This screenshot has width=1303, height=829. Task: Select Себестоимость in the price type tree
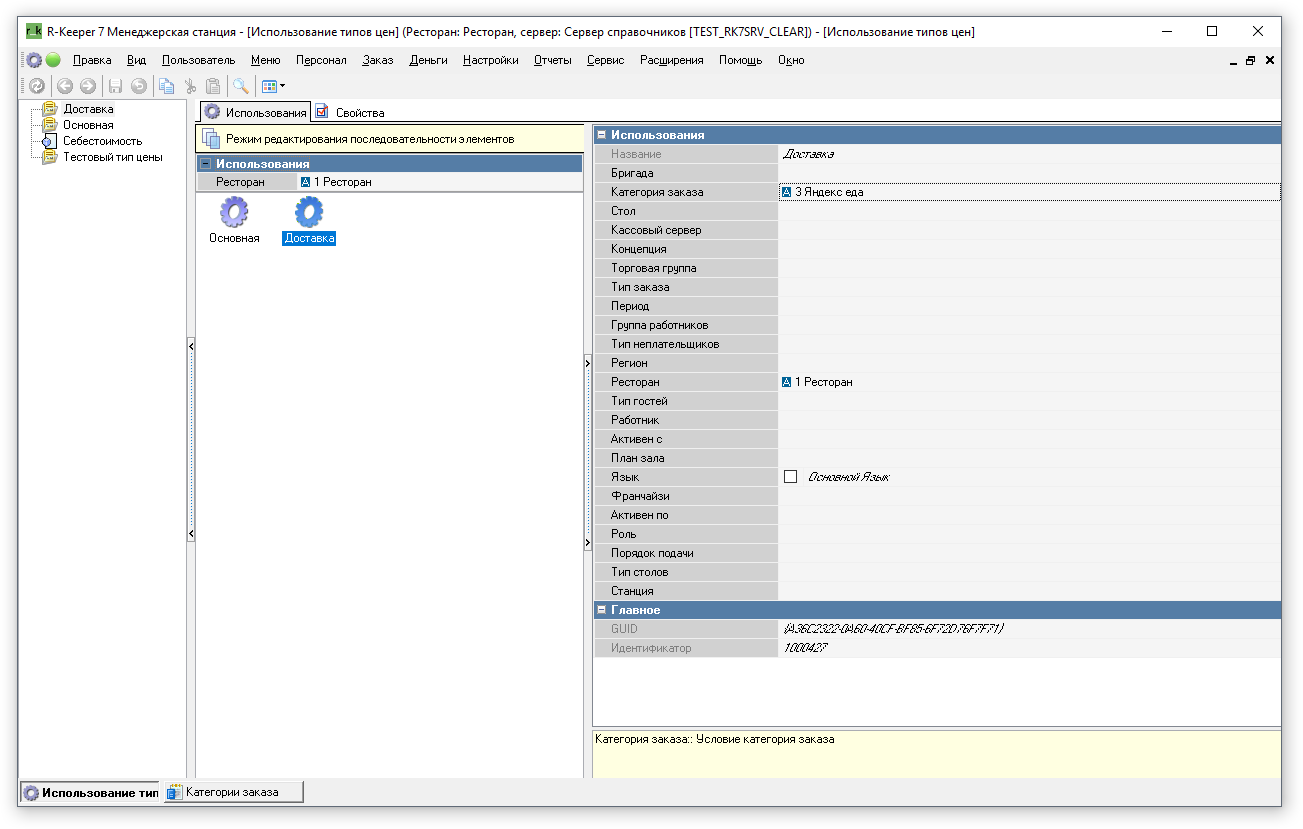tap(103, 141)
